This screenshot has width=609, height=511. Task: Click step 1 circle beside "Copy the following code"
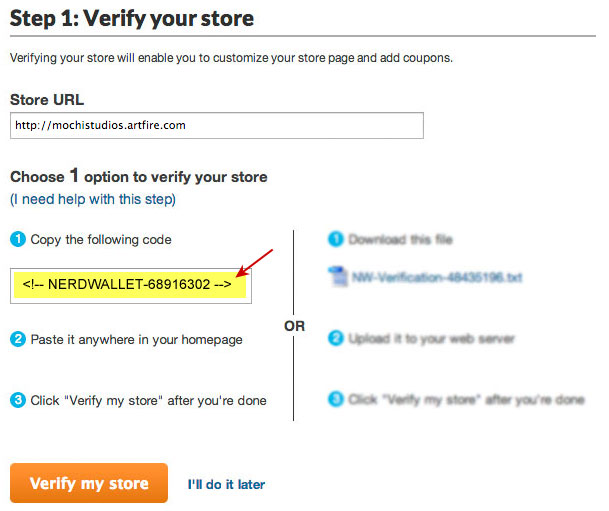(18, 240)
